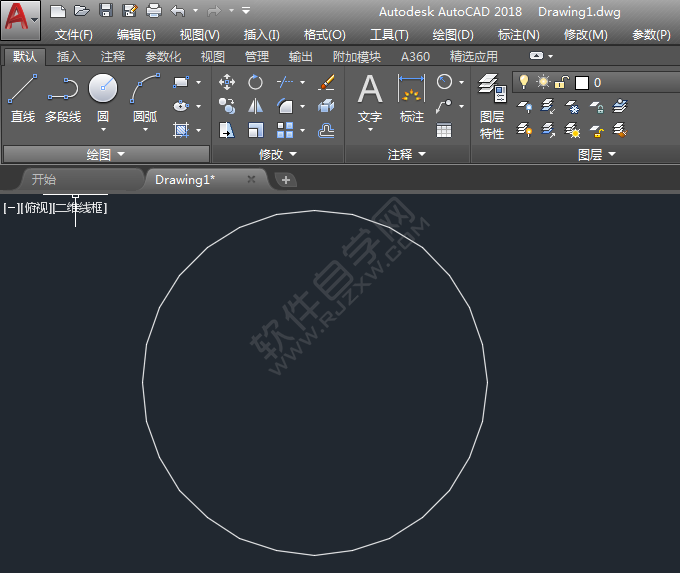The height and width of the screenshot is (573, 680).
Task: Click the 2D wireframe (二维线框) visual style
Action: coord(80,208)
